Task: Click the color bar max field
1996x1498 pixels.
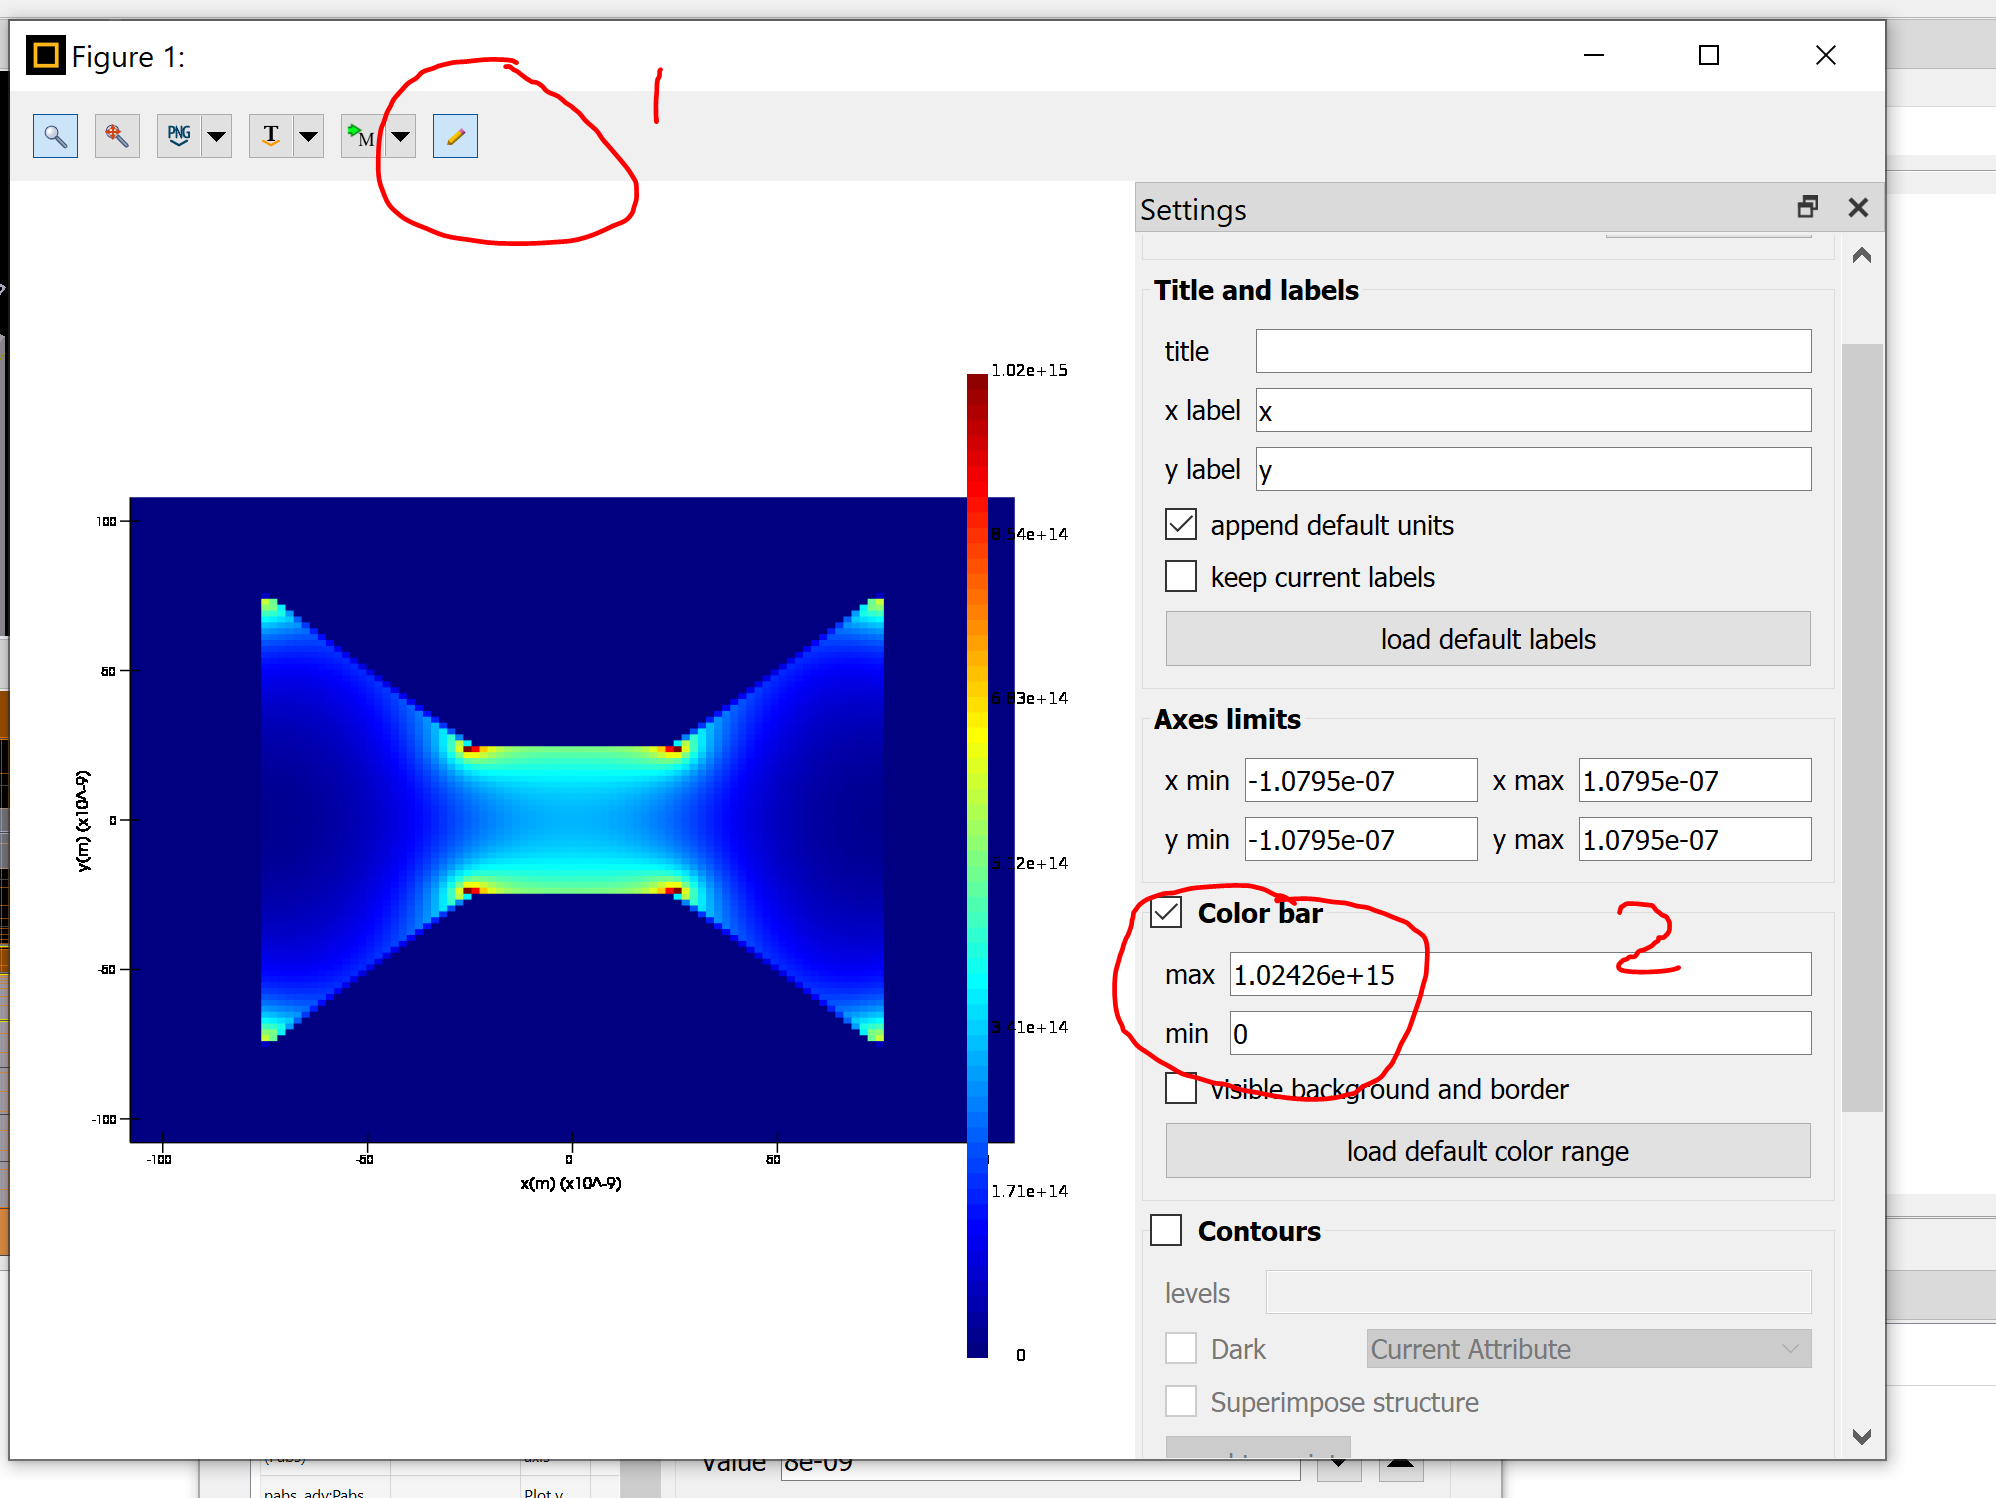Action: tap(1519, 974)
